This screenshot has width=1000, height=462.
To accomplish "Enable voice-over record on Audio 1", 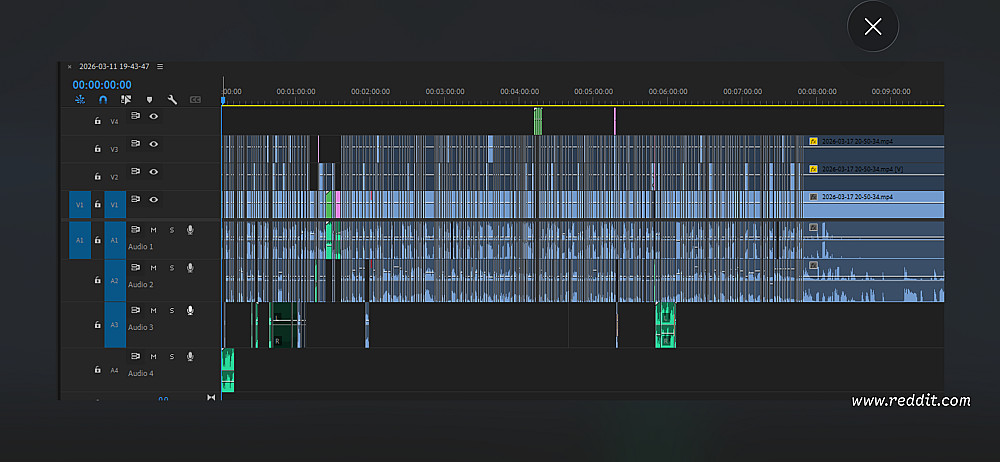I will tap(190, 230).
